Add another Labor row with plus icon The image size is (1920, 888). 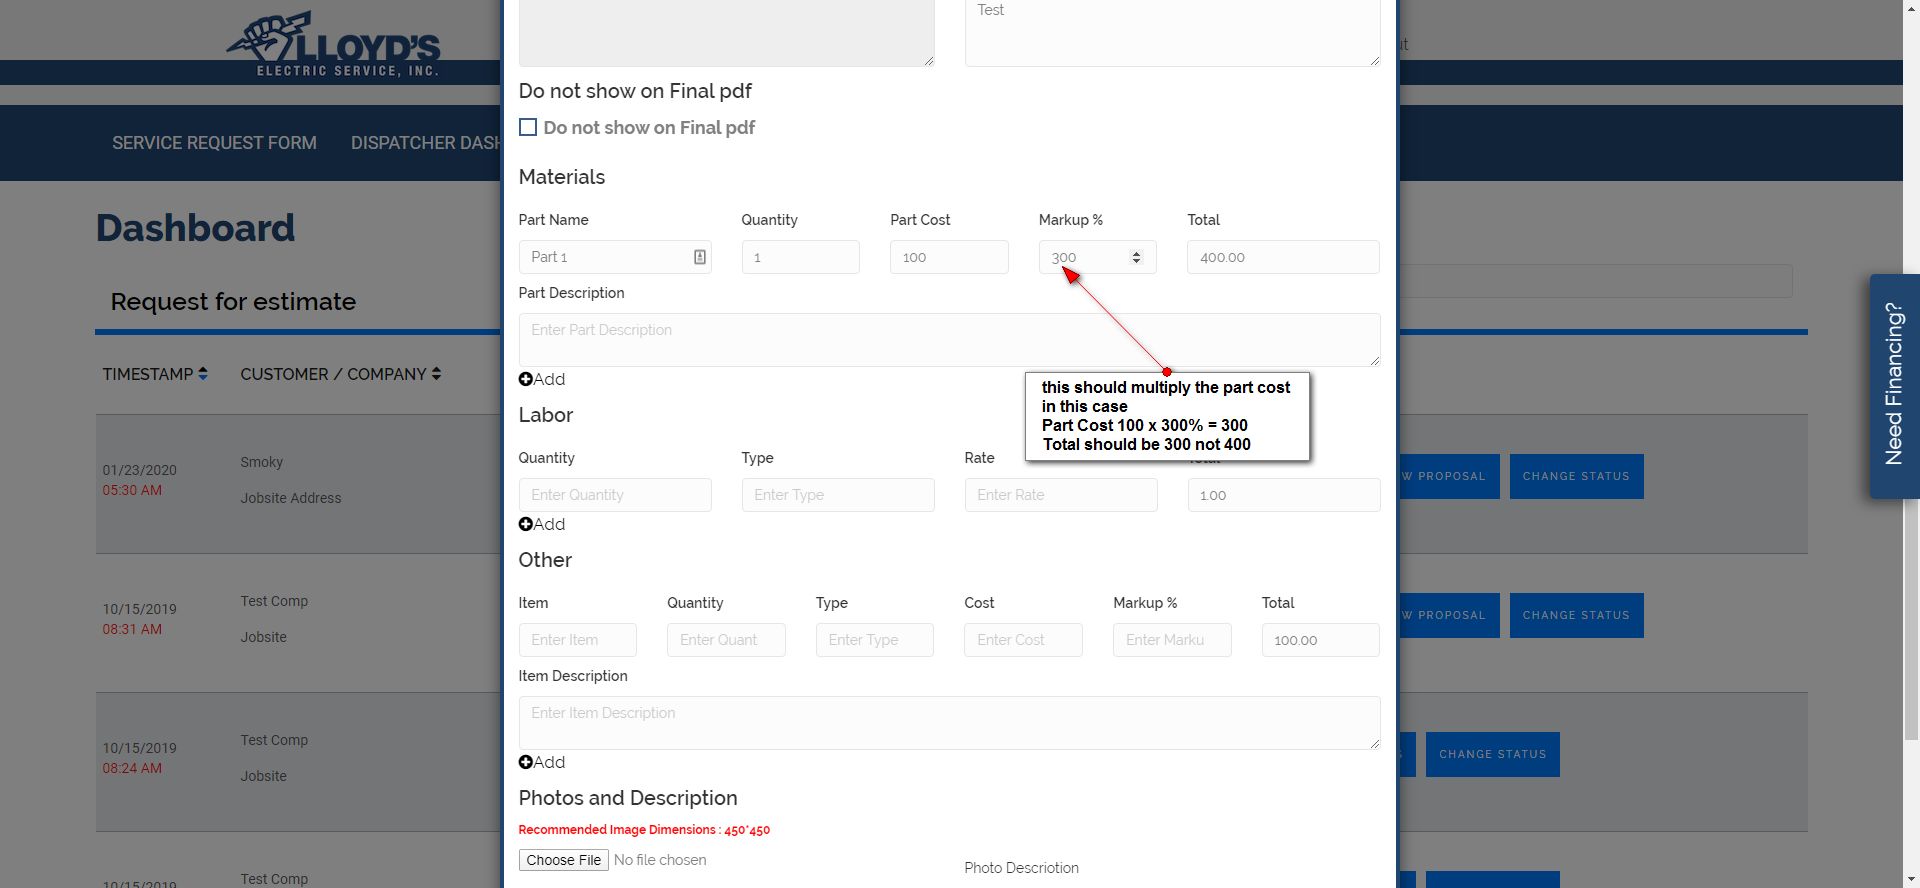[526, 524]
